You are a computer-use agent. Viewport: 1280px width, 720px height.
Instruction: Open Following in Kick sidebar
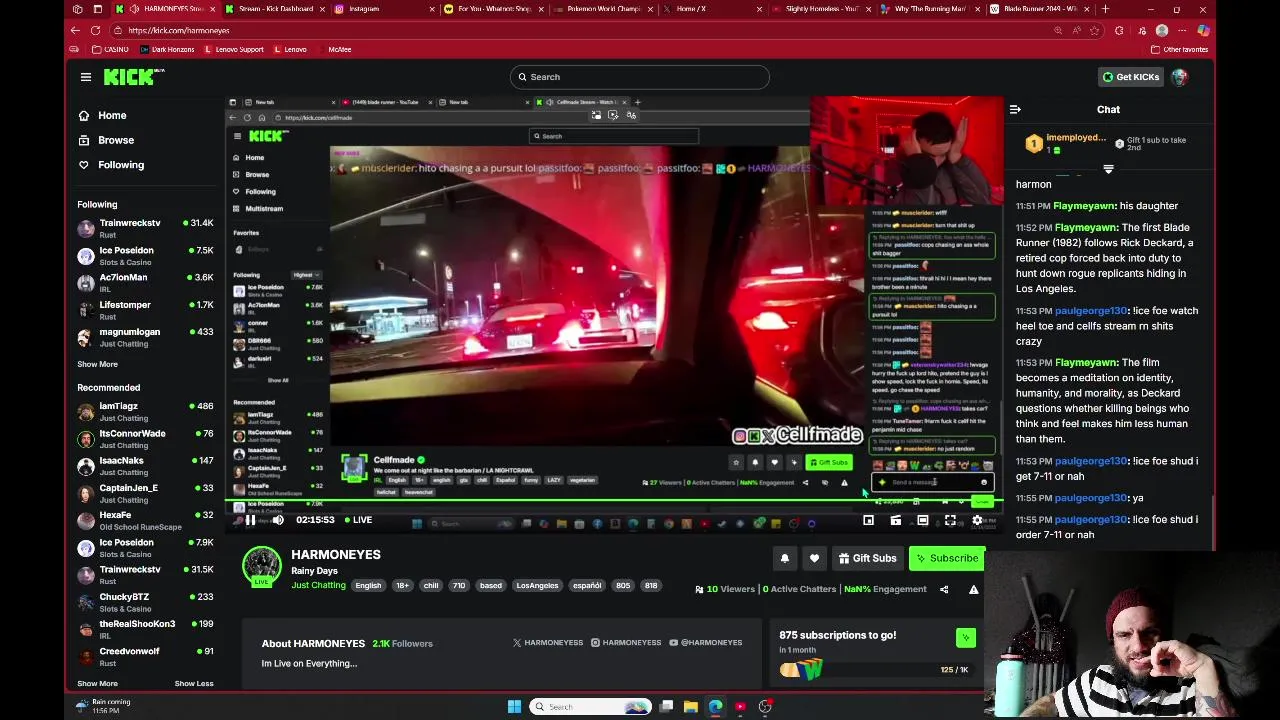pyautogui.click(x=121, y=165)
